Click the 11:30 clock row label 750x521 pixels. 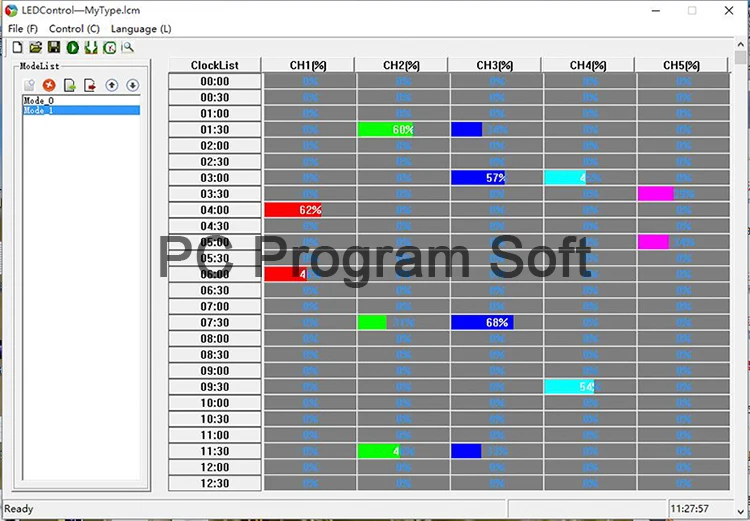tap(215, 451)
